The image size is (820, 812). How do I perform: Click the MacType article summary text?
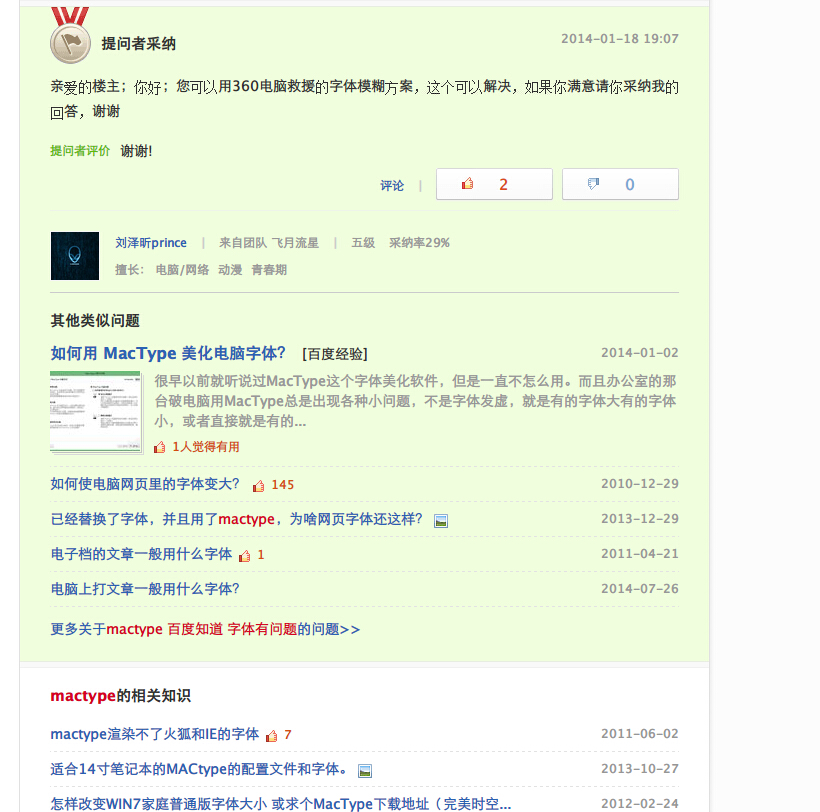[415, 401]
